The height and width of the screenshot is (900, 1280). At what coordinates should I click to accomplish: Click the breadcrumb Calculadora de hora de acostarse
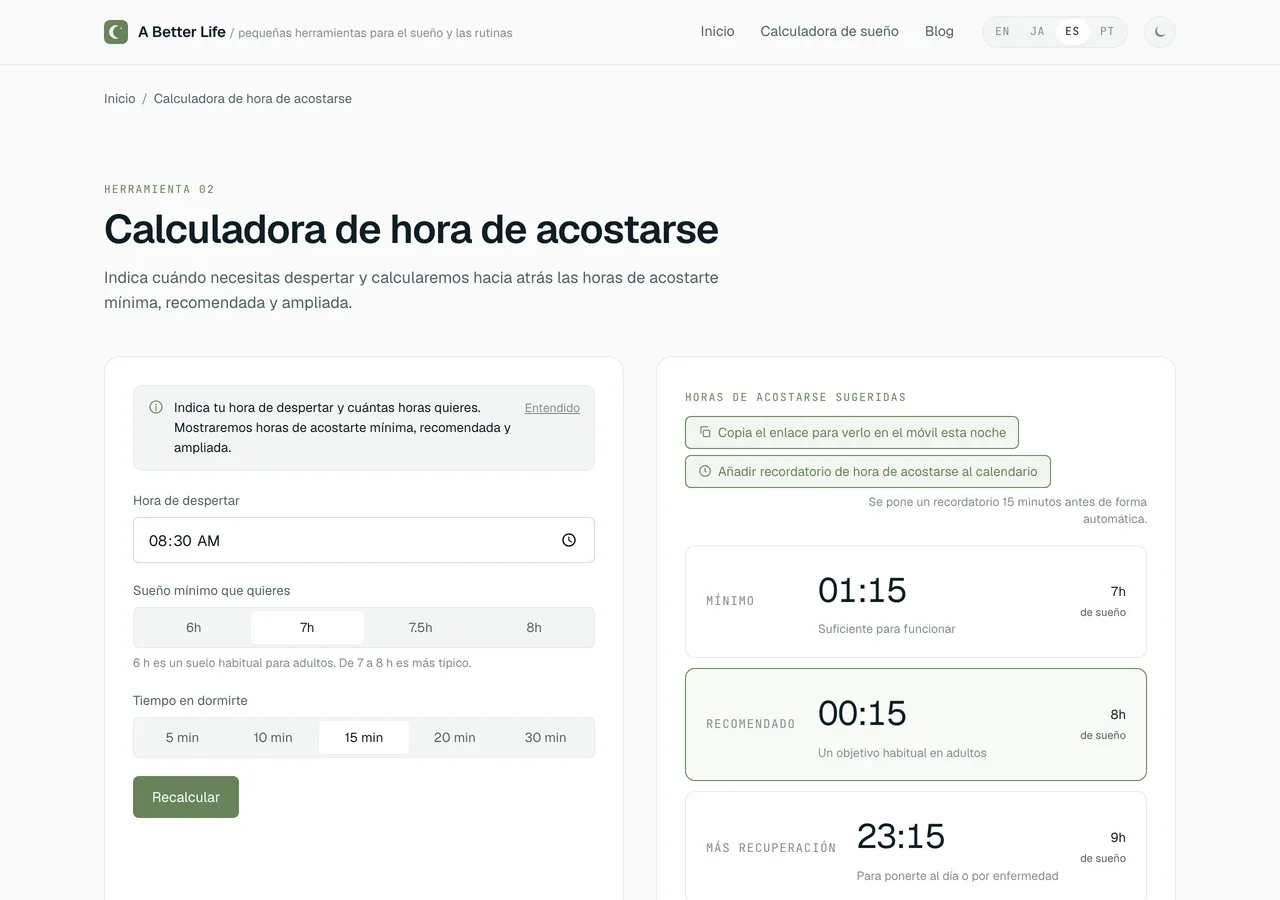[x=253, y=99]
